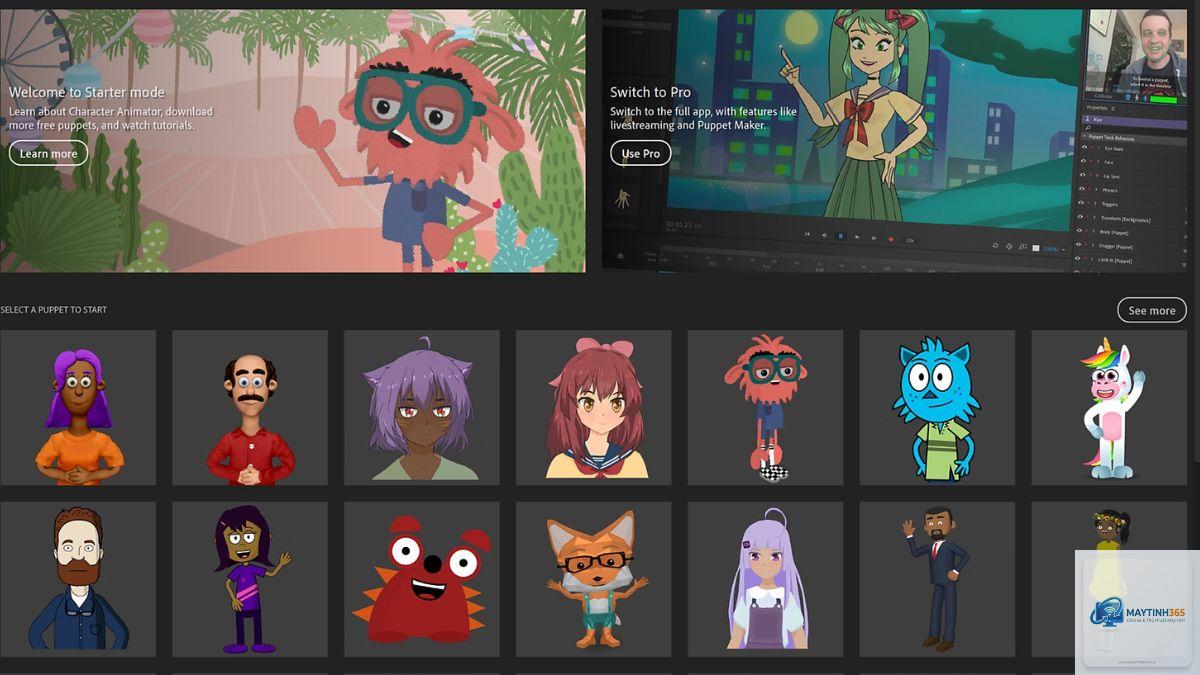Screen dimensions: 1200x675
Task: Click the Switch to Pro banner image
Action: tap(895, 141)
